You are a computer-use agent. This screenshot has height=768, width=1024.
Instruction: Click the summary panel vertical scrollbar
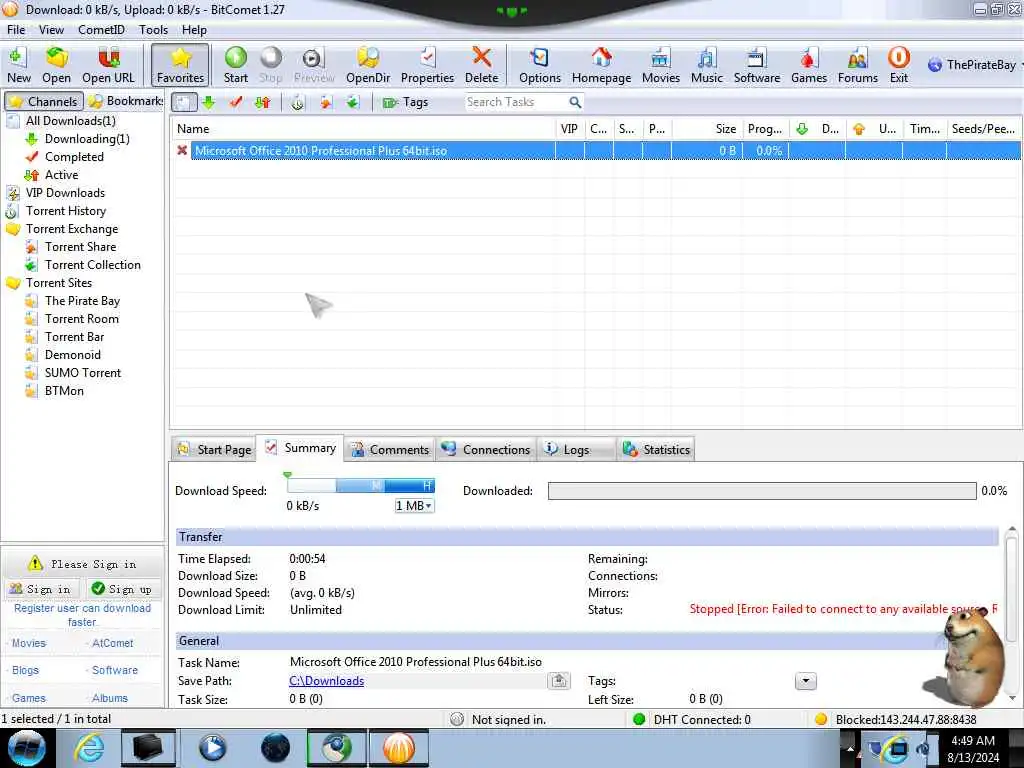(x=1012, y=614)
